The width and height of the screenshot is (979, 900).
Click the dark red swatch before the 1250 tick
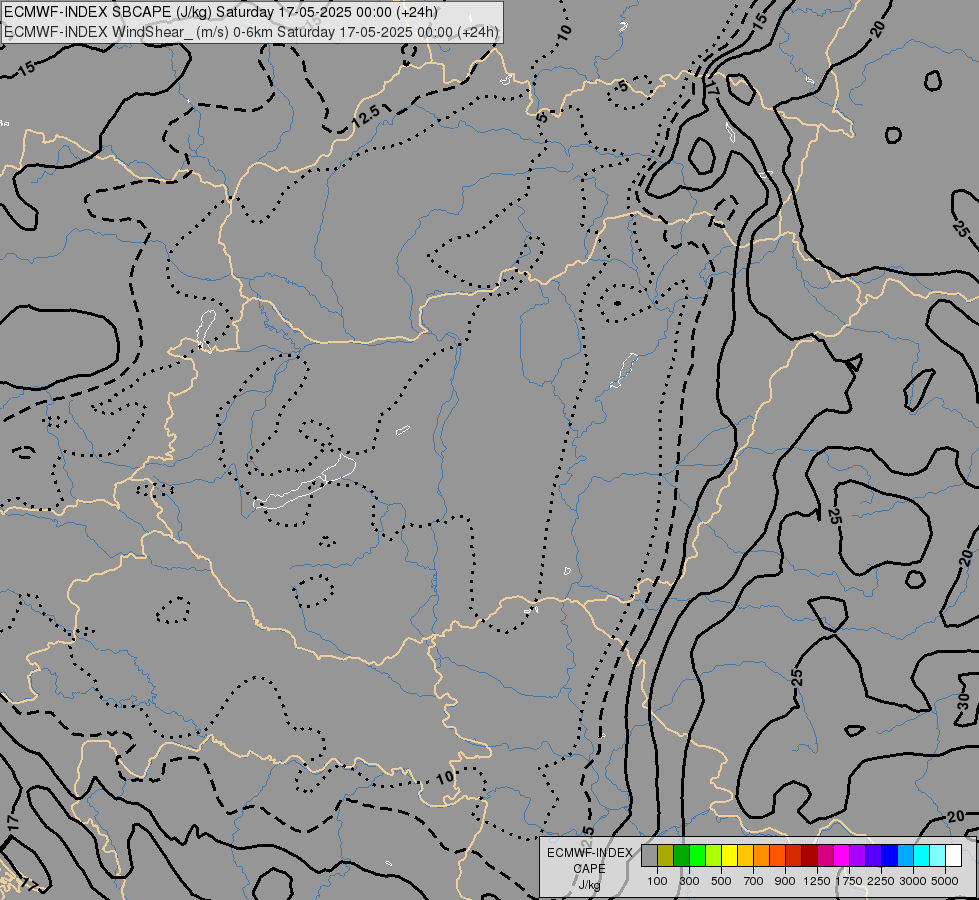[809, 856]
